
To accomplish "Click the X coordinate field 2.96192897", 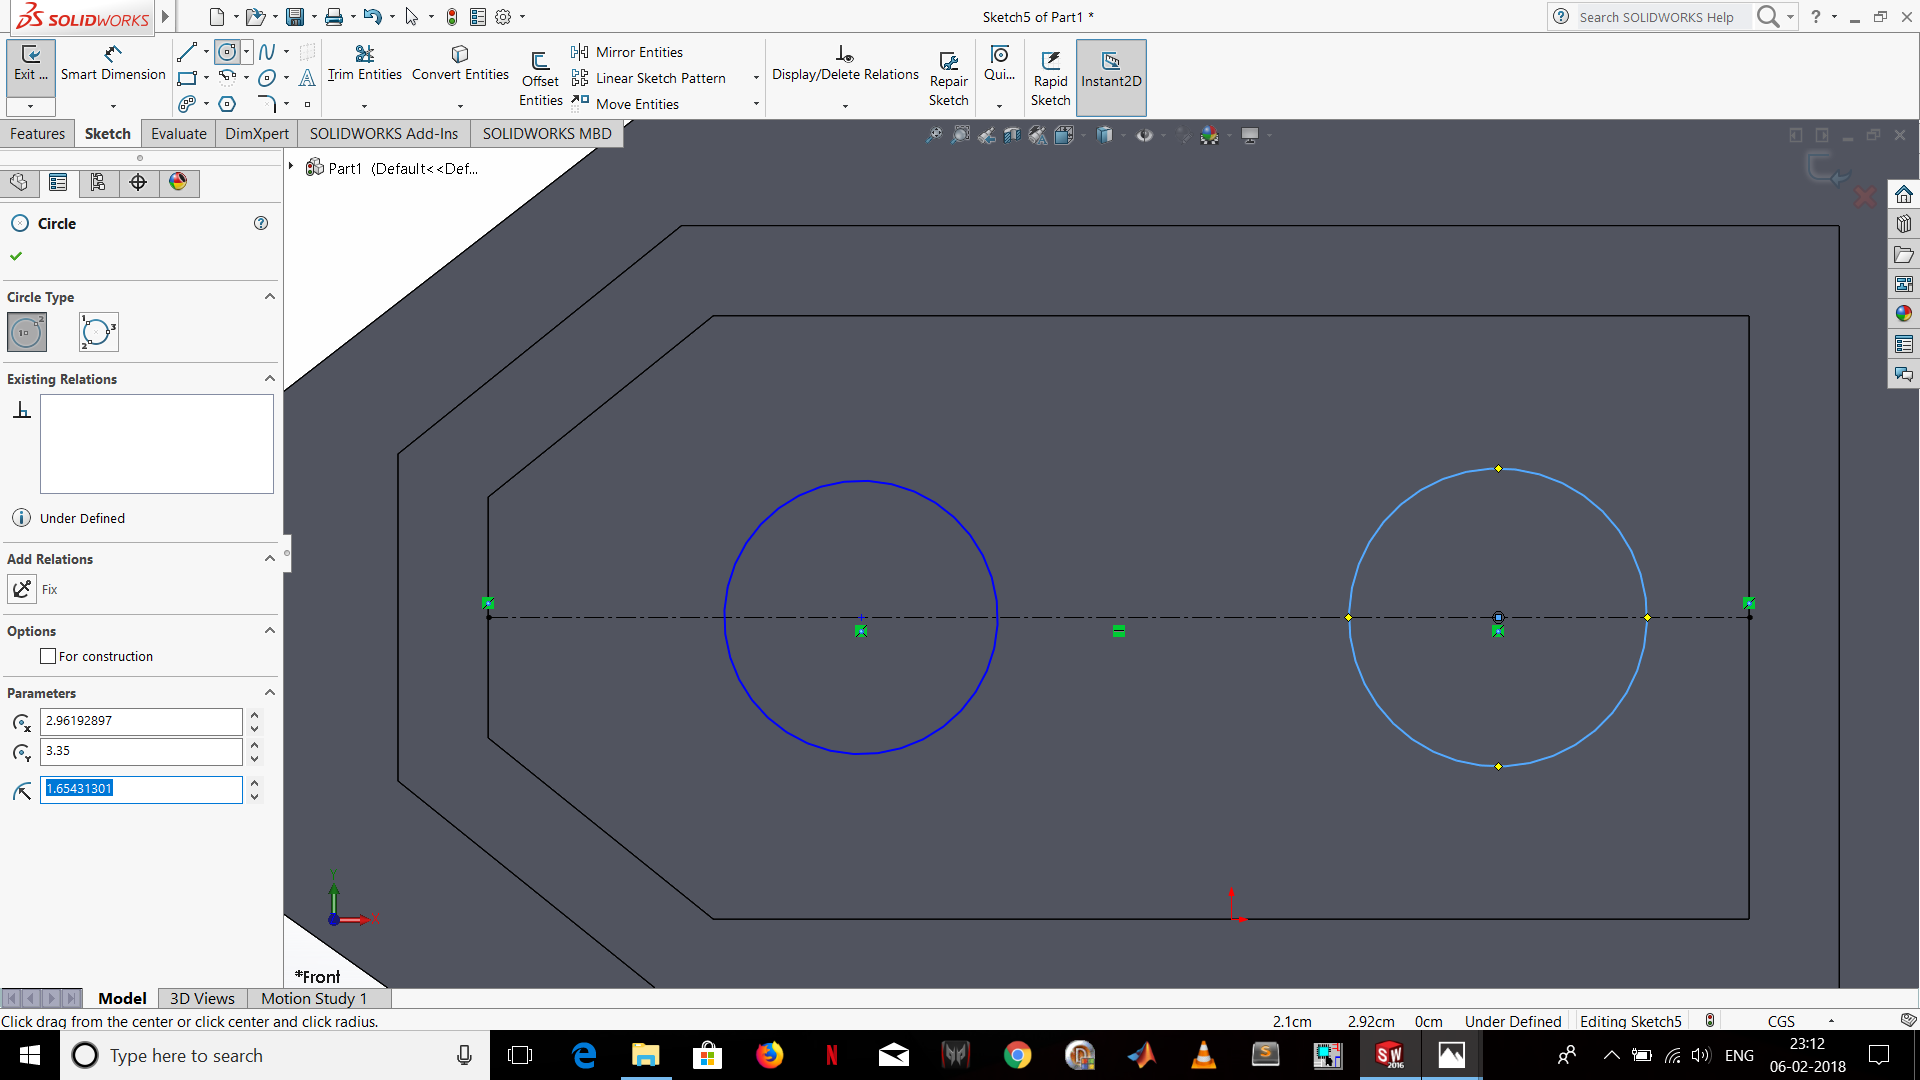I will click(141, 721).
